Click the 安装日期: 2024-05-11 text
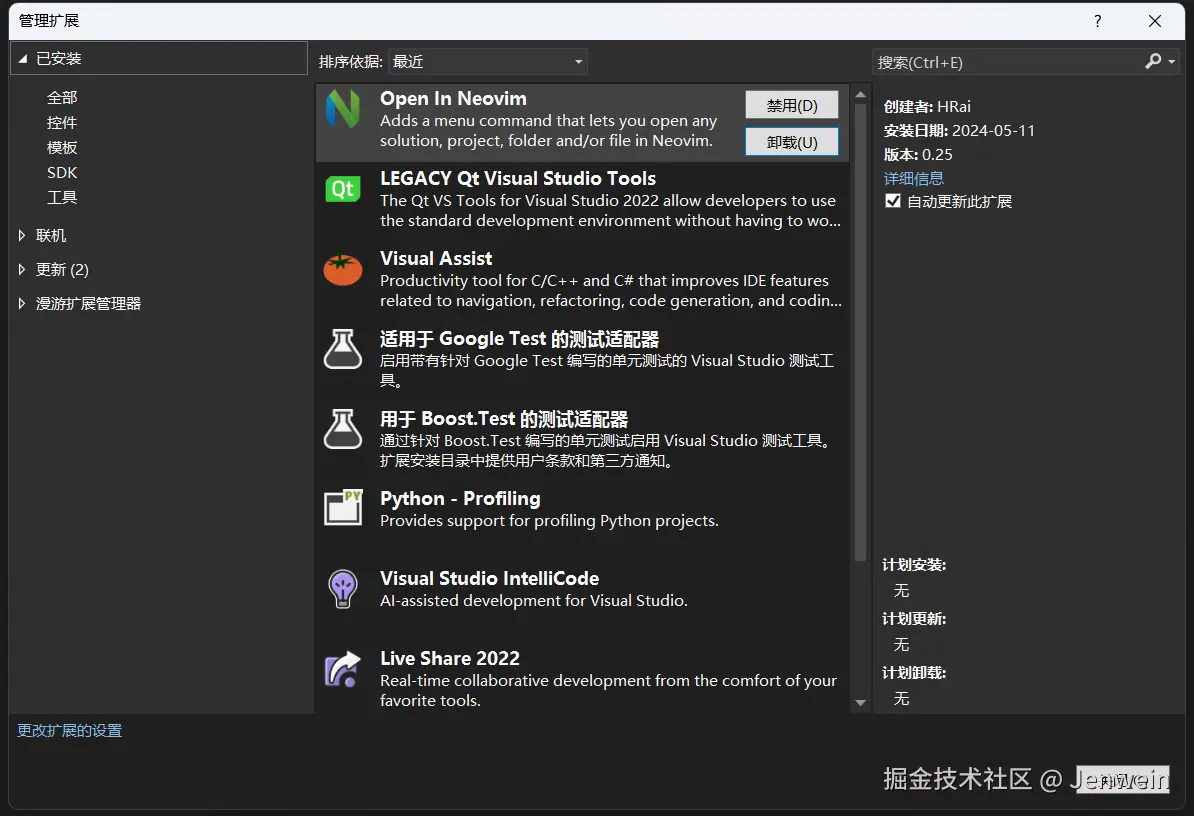This screenshot has width=1194, height=816. point(959,130)
